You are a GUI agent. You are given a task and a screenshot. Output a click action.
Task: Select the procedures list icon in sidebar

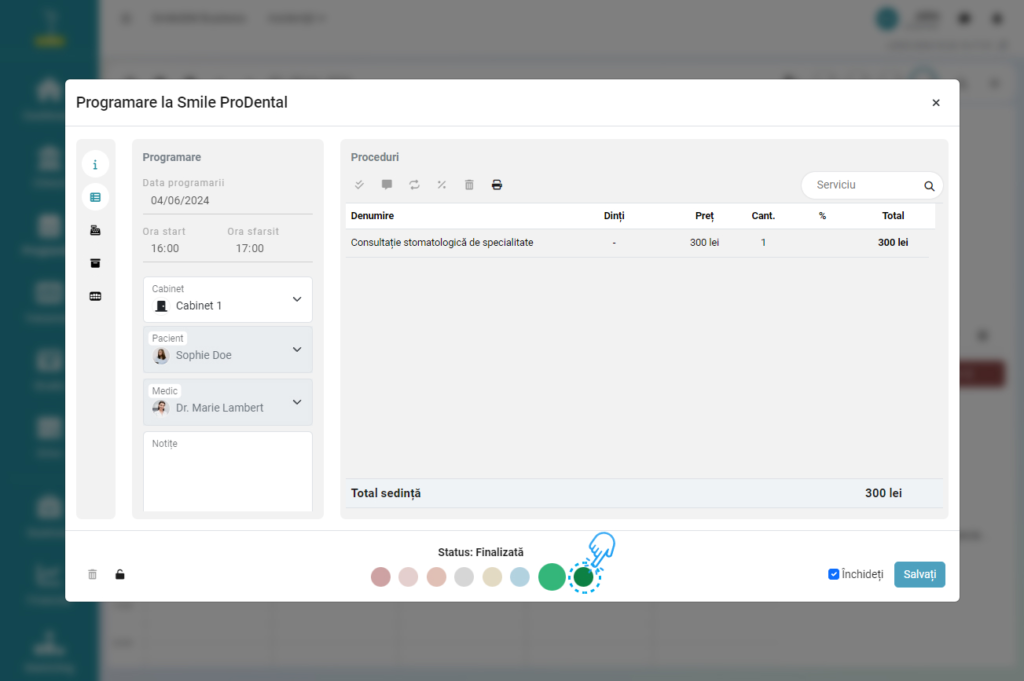95,197
